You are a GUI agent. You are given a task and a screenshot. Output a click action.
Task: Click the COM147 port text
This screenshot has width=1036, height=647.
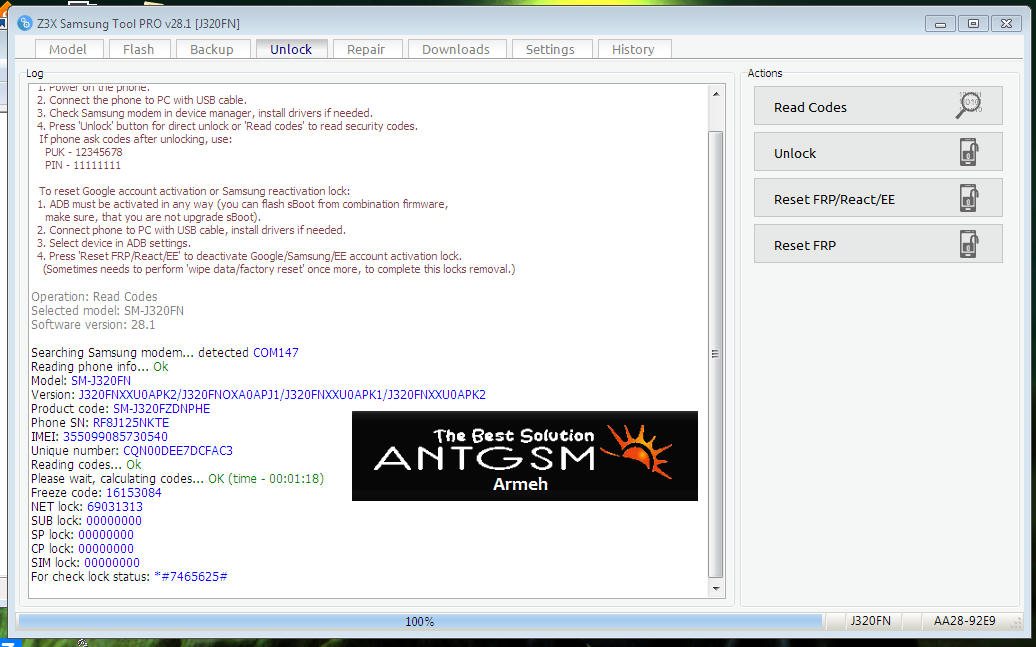(276, 353)
